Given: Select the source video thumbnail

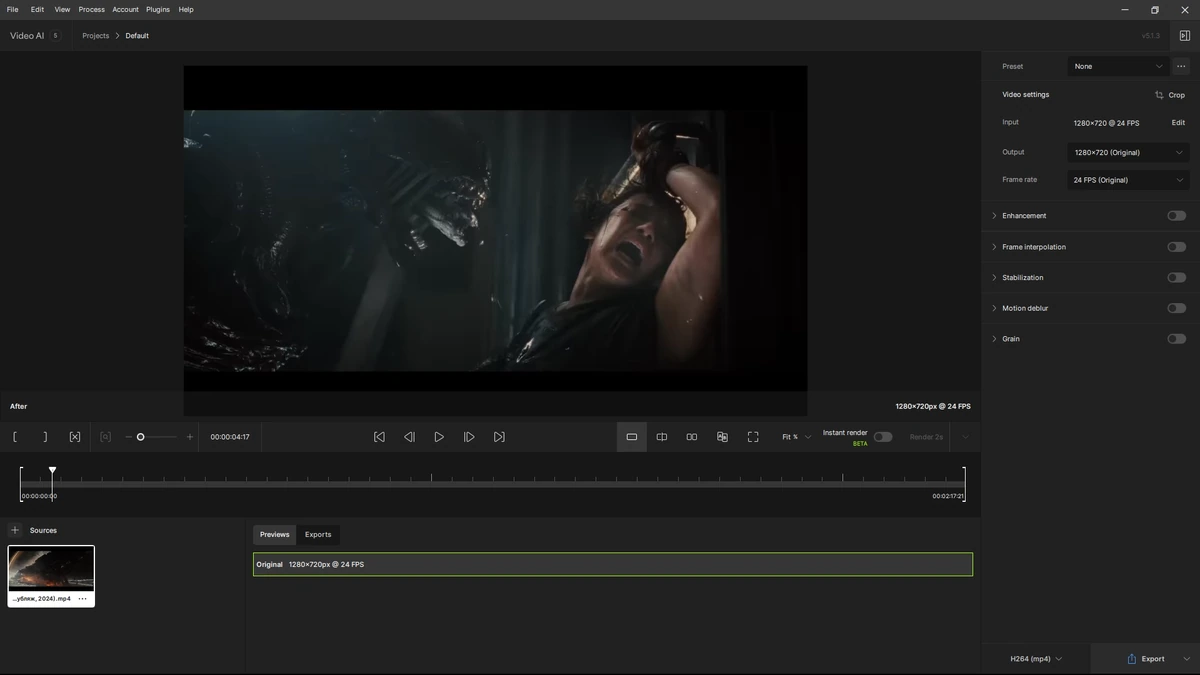Looking at the screenshot, I should [x=51, y=569].
